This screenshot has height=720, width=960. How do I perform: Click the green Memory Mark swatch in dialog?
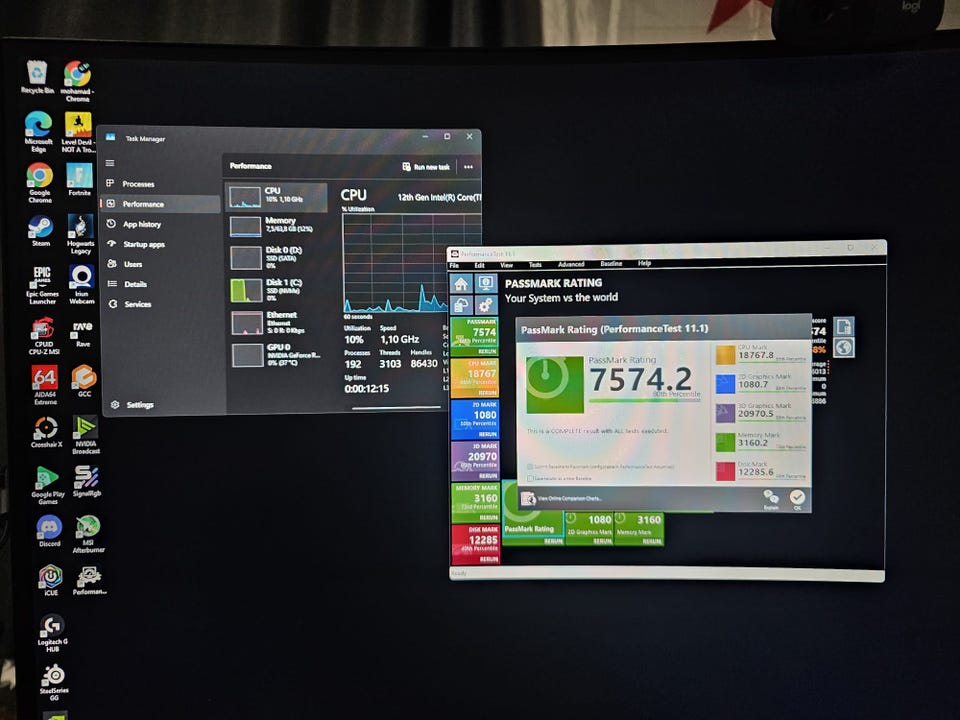726,442
